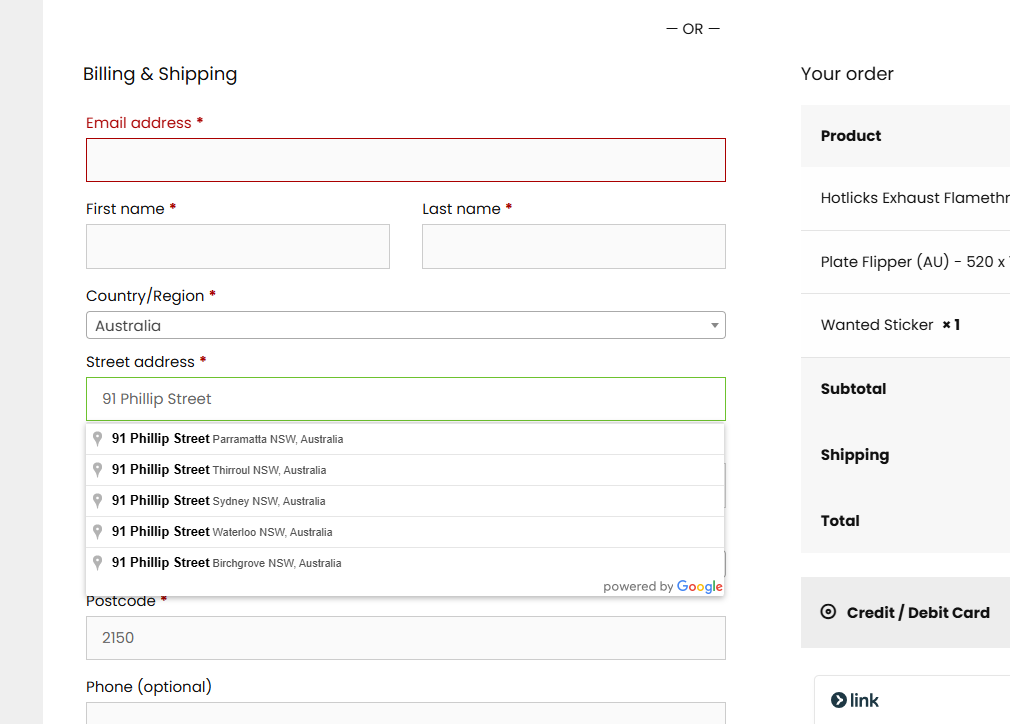Click the Total label

pyautogui.click(x=840, y=520)
